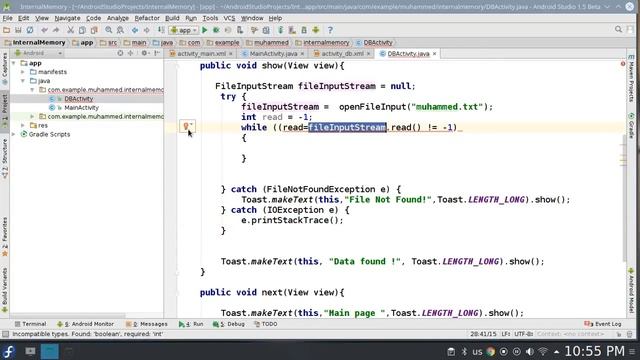Click the Collapse All icon in project panel
Viewport: 640px width, 360px height.
[131, 53]
